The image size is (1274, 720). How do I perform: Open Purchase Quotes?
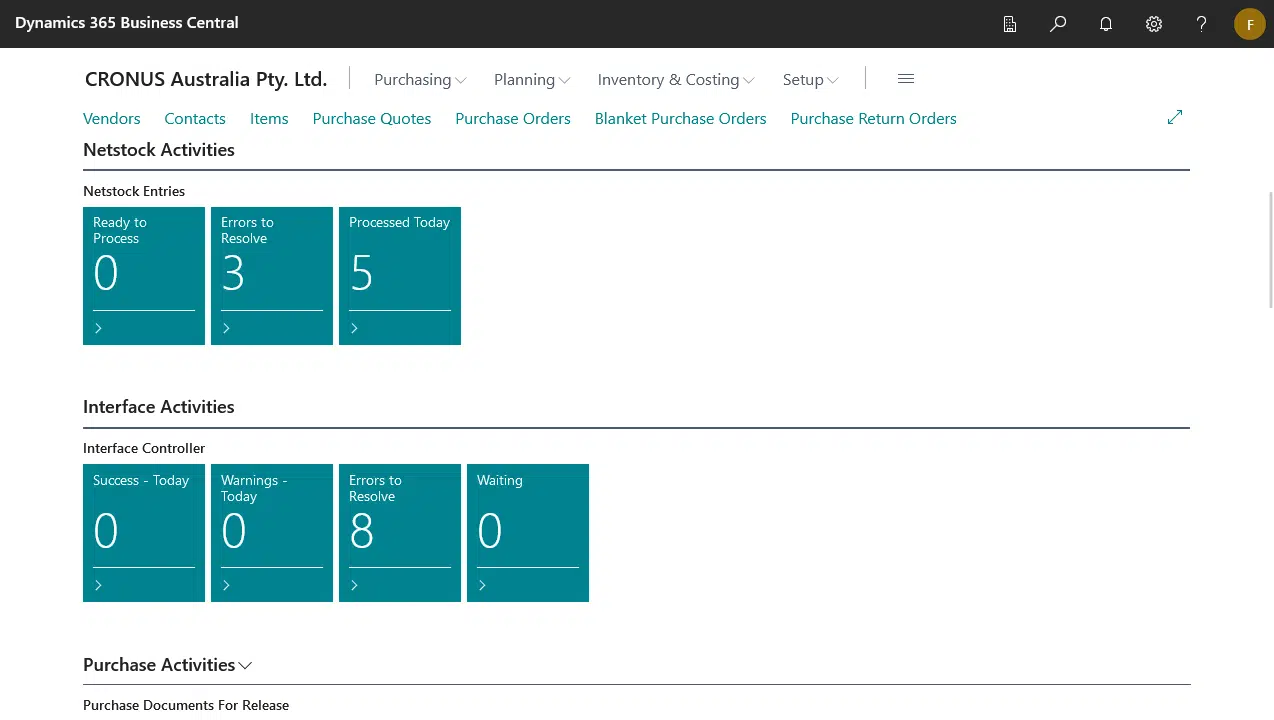click(x=372, y=118)
